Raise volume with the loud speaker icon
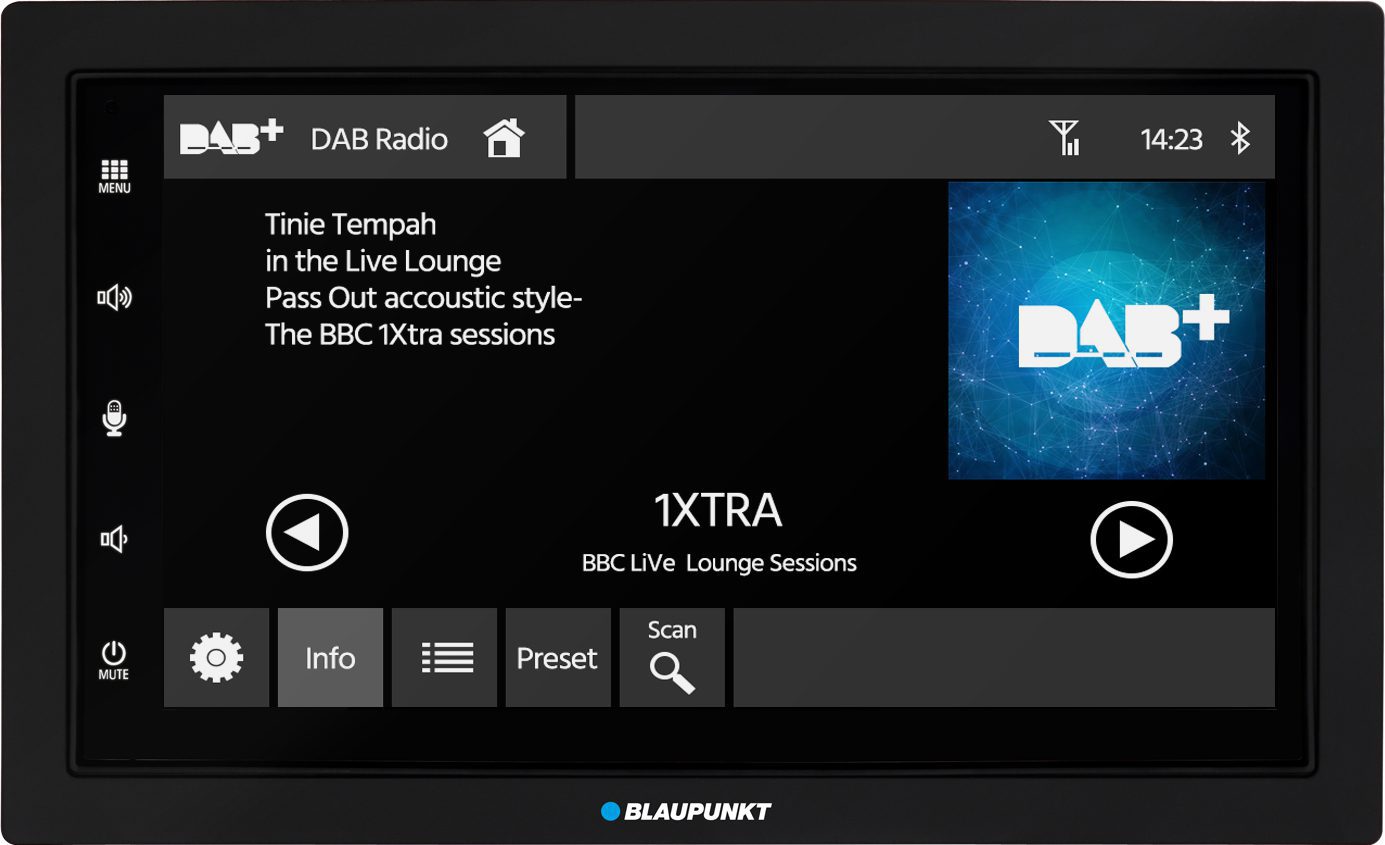This screenshot has height=845, width=1385. (113, 296)
